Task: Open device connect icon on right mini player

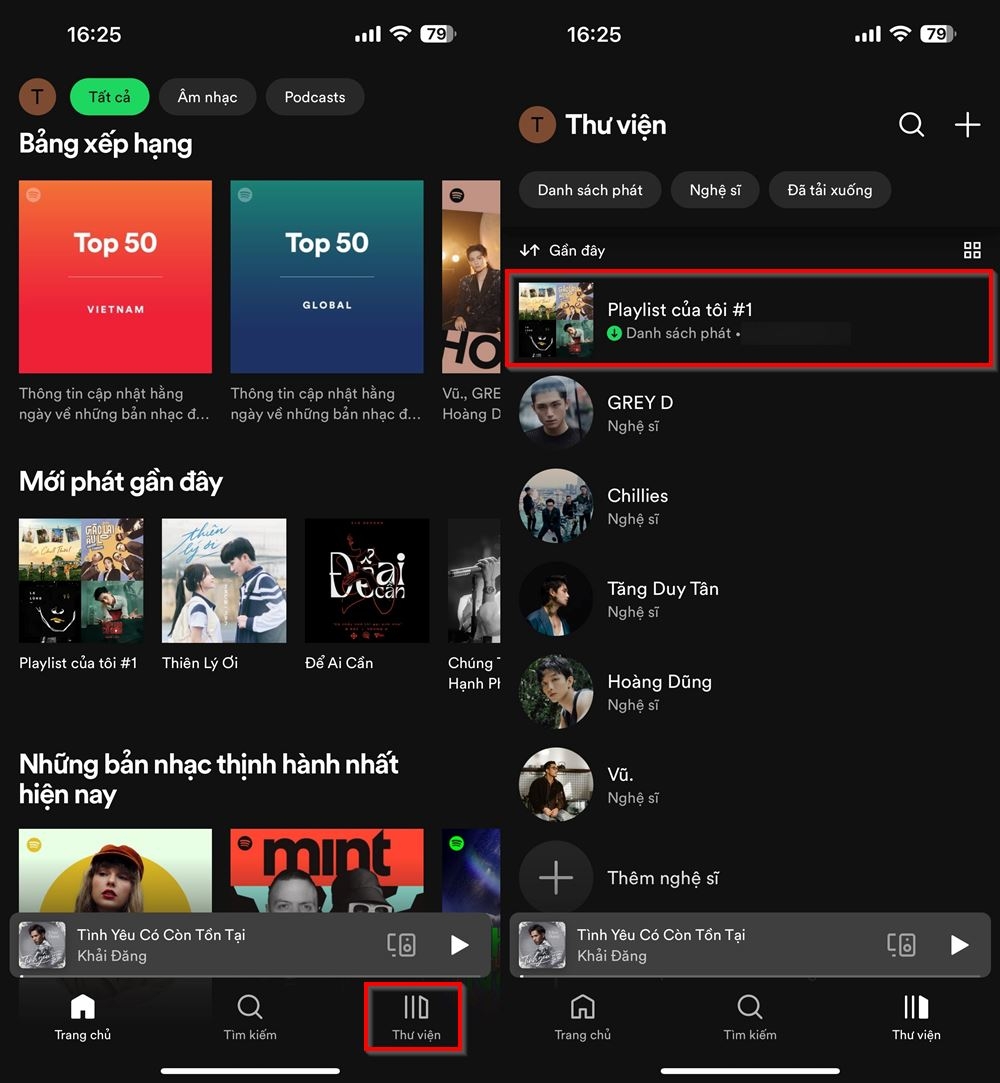Action: pos(901,945)
